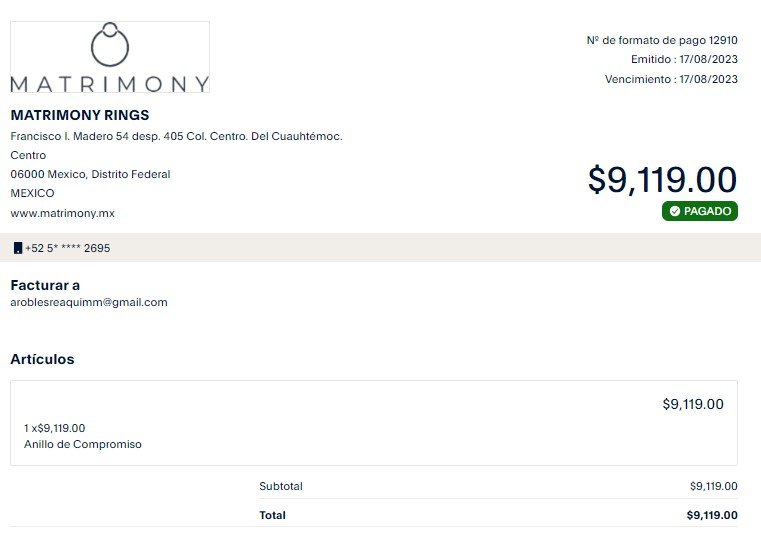Viewport: 761px width, 551px height.
Task: Click the 1 x$9,119.00 quantity line
Action: click(x=54, y=428)
